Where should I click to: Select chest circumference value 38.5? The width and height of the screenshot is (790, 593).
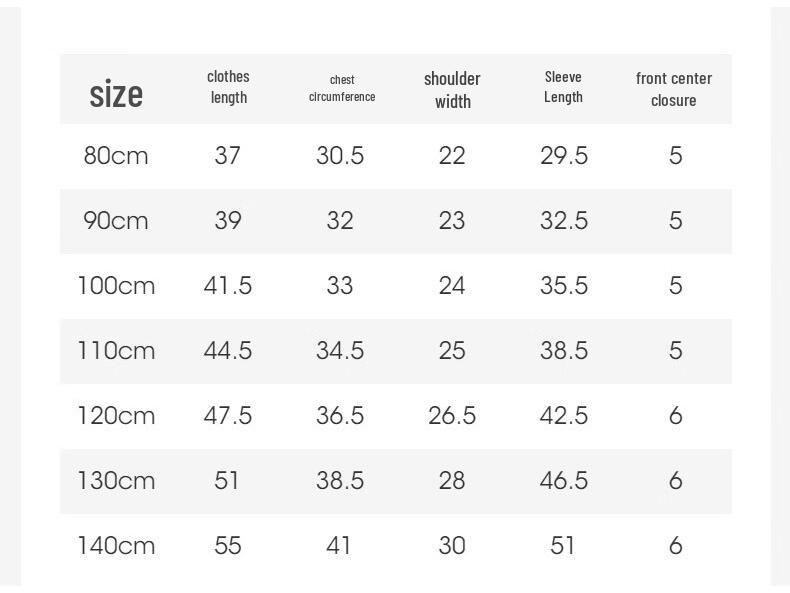(340, 481)
